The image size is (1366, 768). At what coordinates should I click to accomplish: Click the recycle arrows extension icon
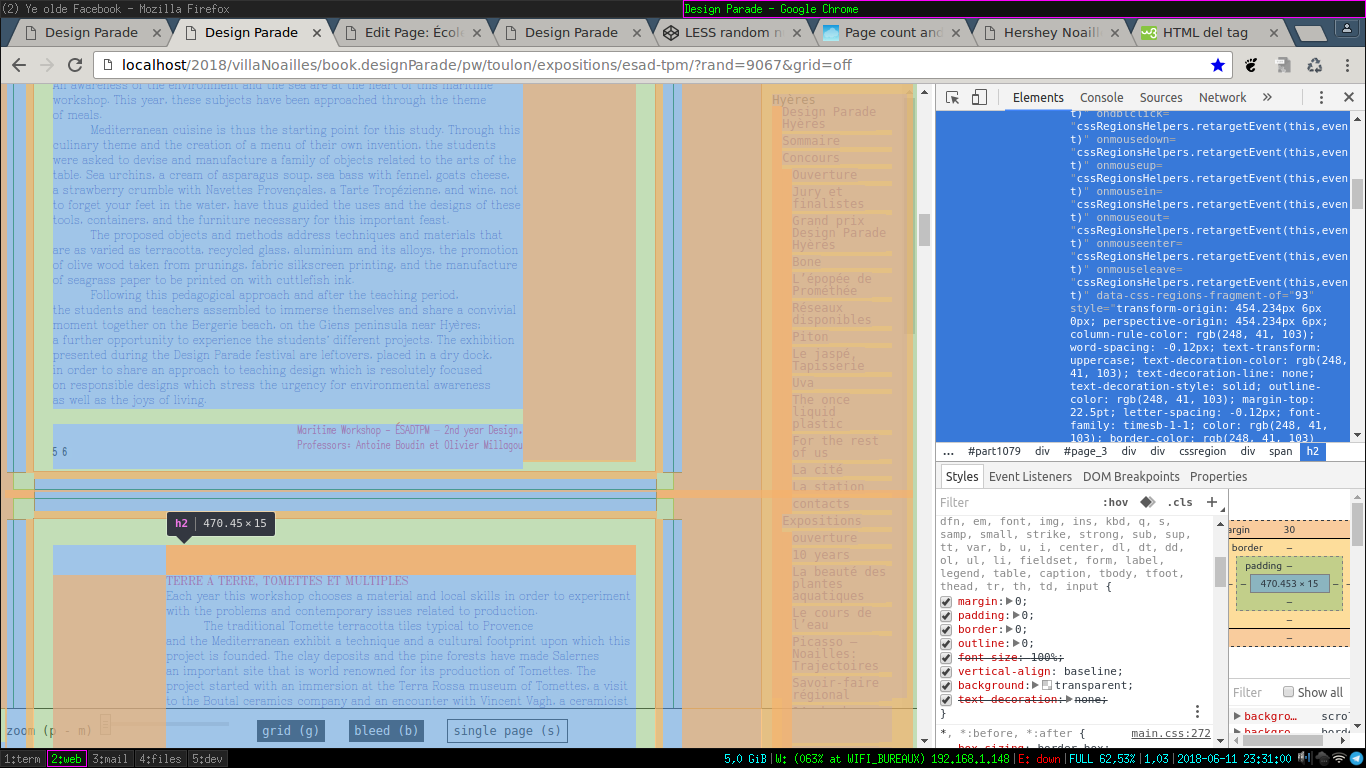click(x=1315, y=65)
